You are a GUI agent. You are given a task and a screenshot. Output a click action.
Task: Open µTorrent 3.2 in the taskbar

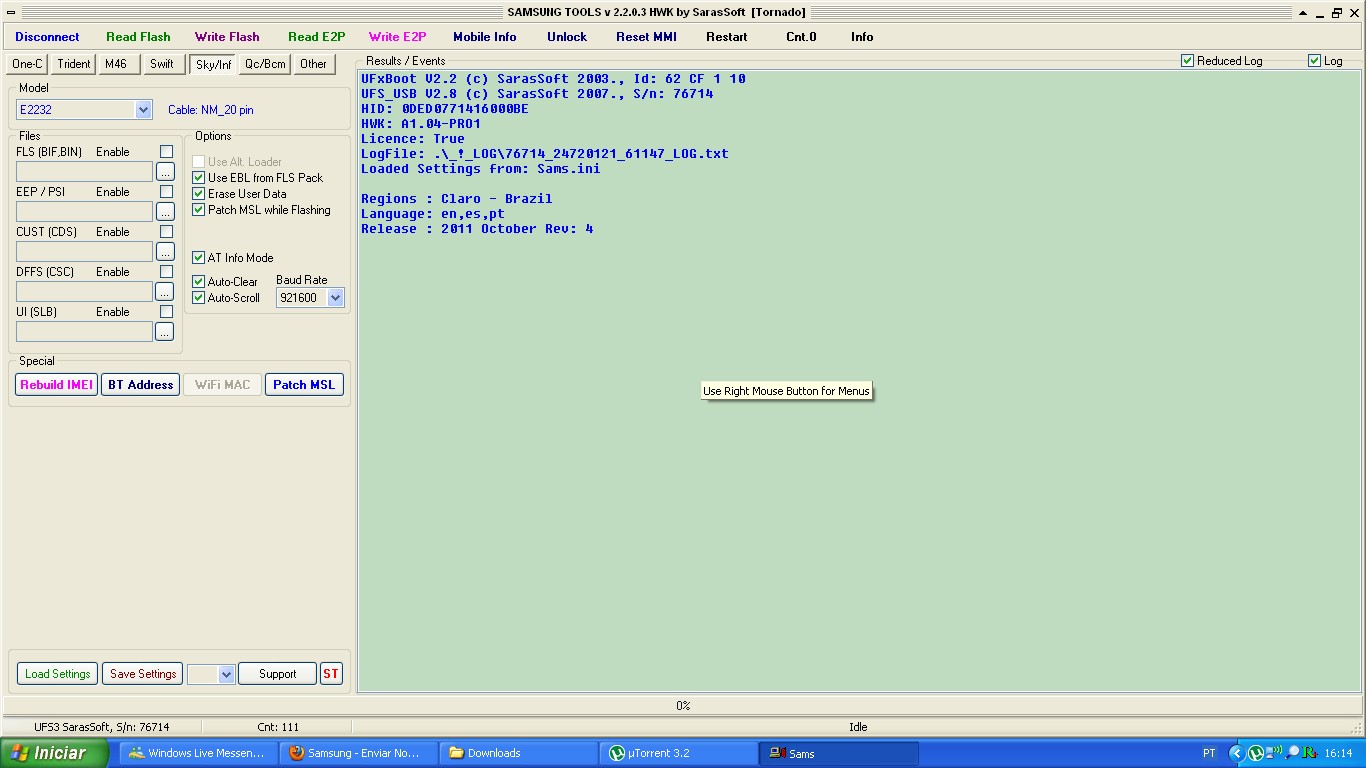click(678, 754)
